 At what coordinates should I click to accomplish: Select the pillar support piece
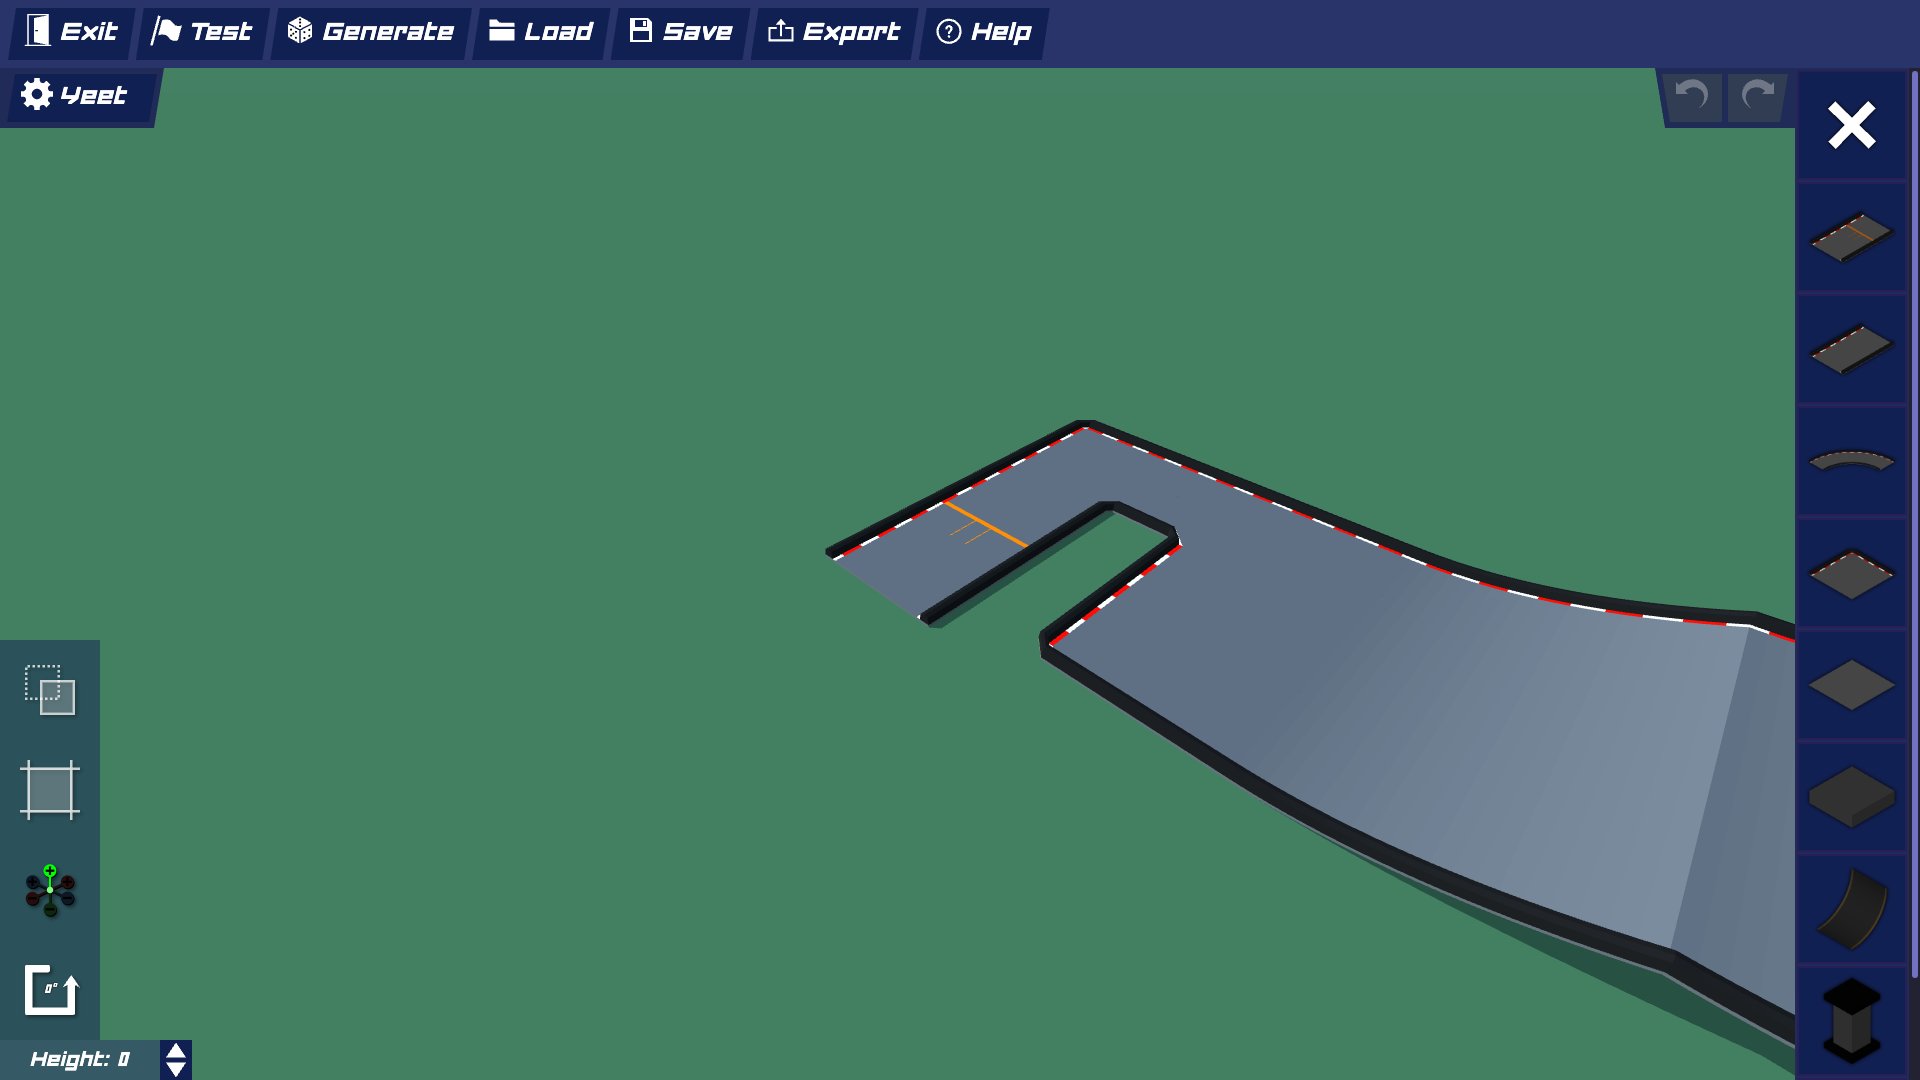point(1851,1020)
